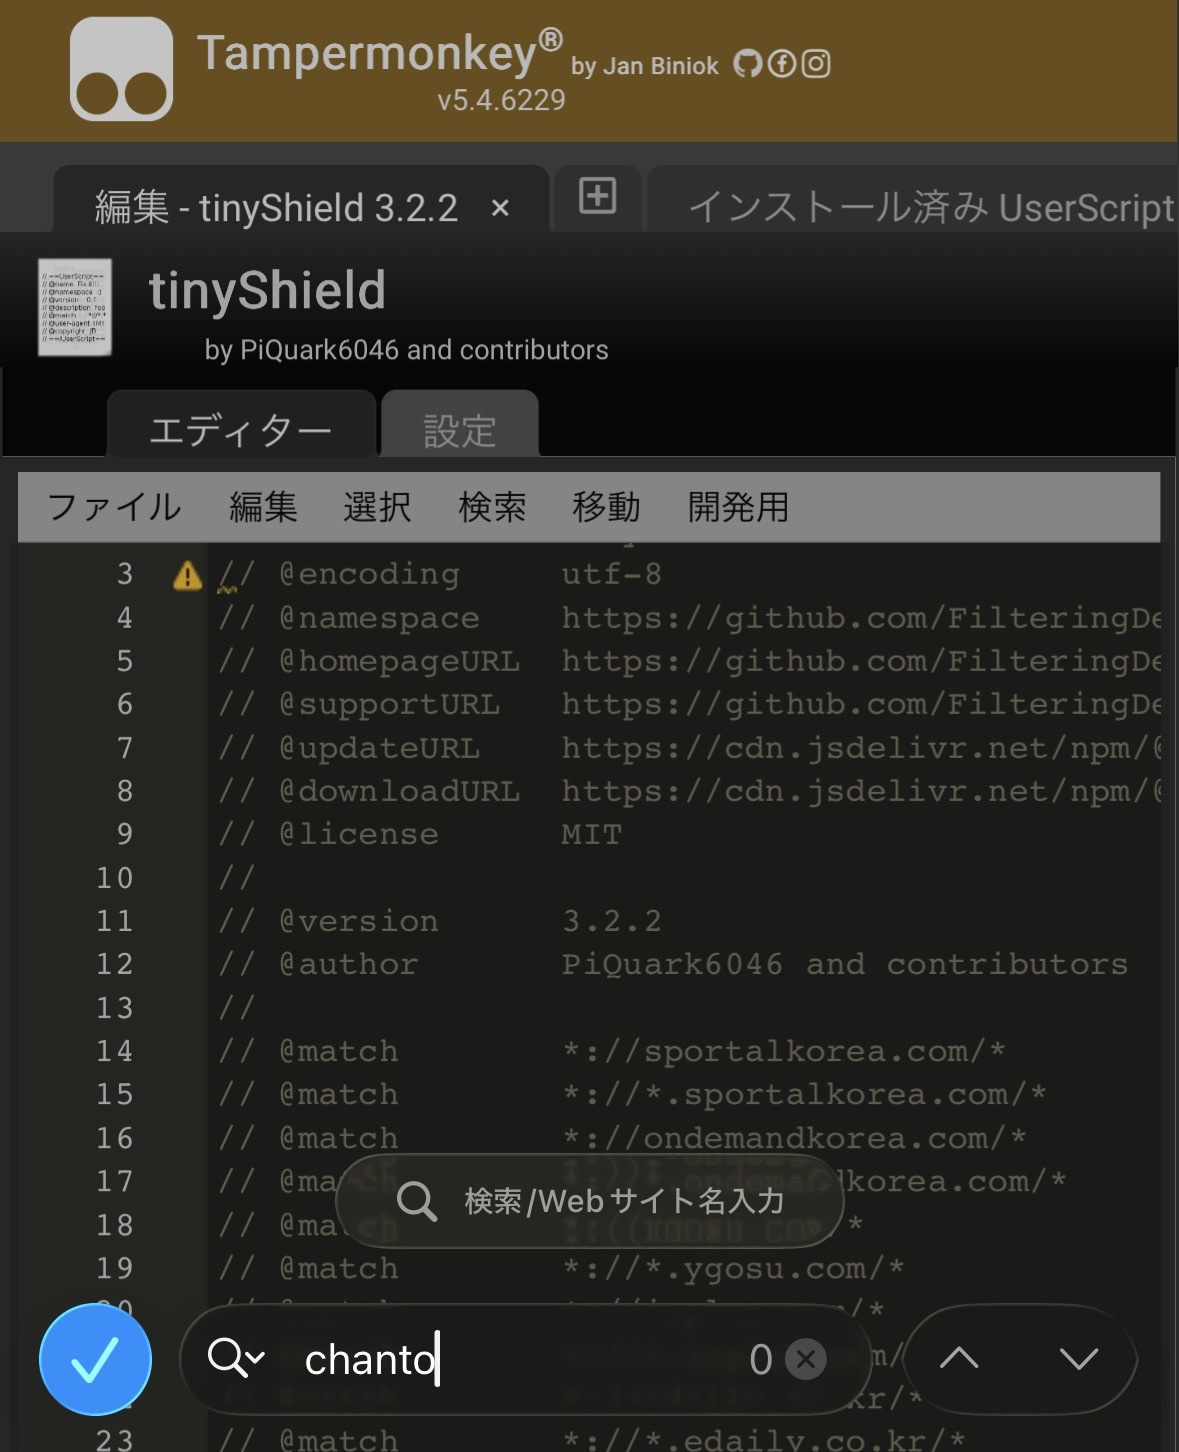Click version text v5.4.6229
1179x1452 pixels.
point(501,100)
